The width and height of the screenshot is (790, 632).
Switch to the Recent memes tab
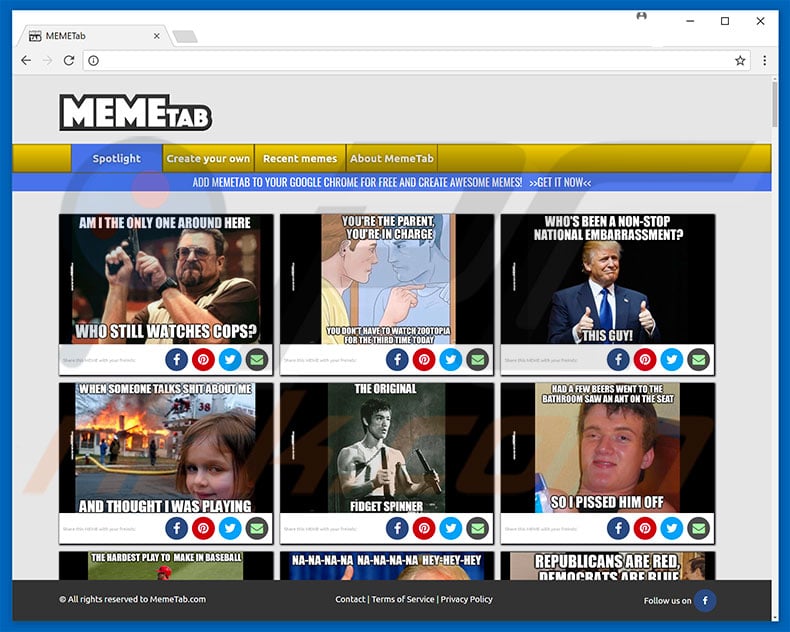[x=300, y=158]
